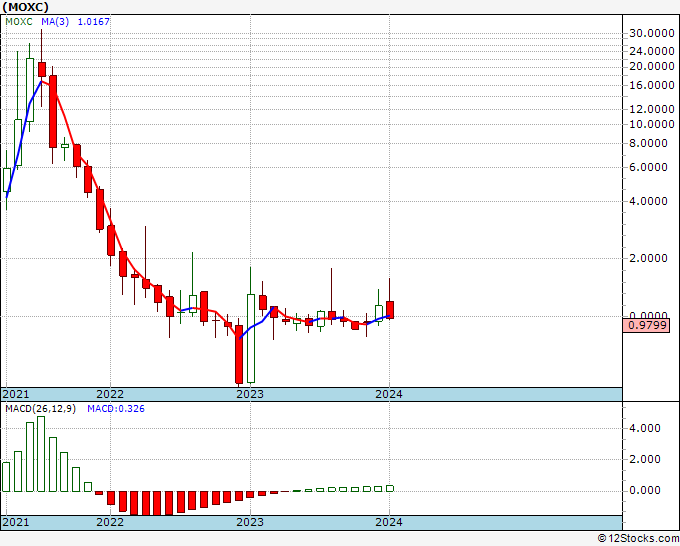Click the 30.0000 price axis label

click(652, 33)
